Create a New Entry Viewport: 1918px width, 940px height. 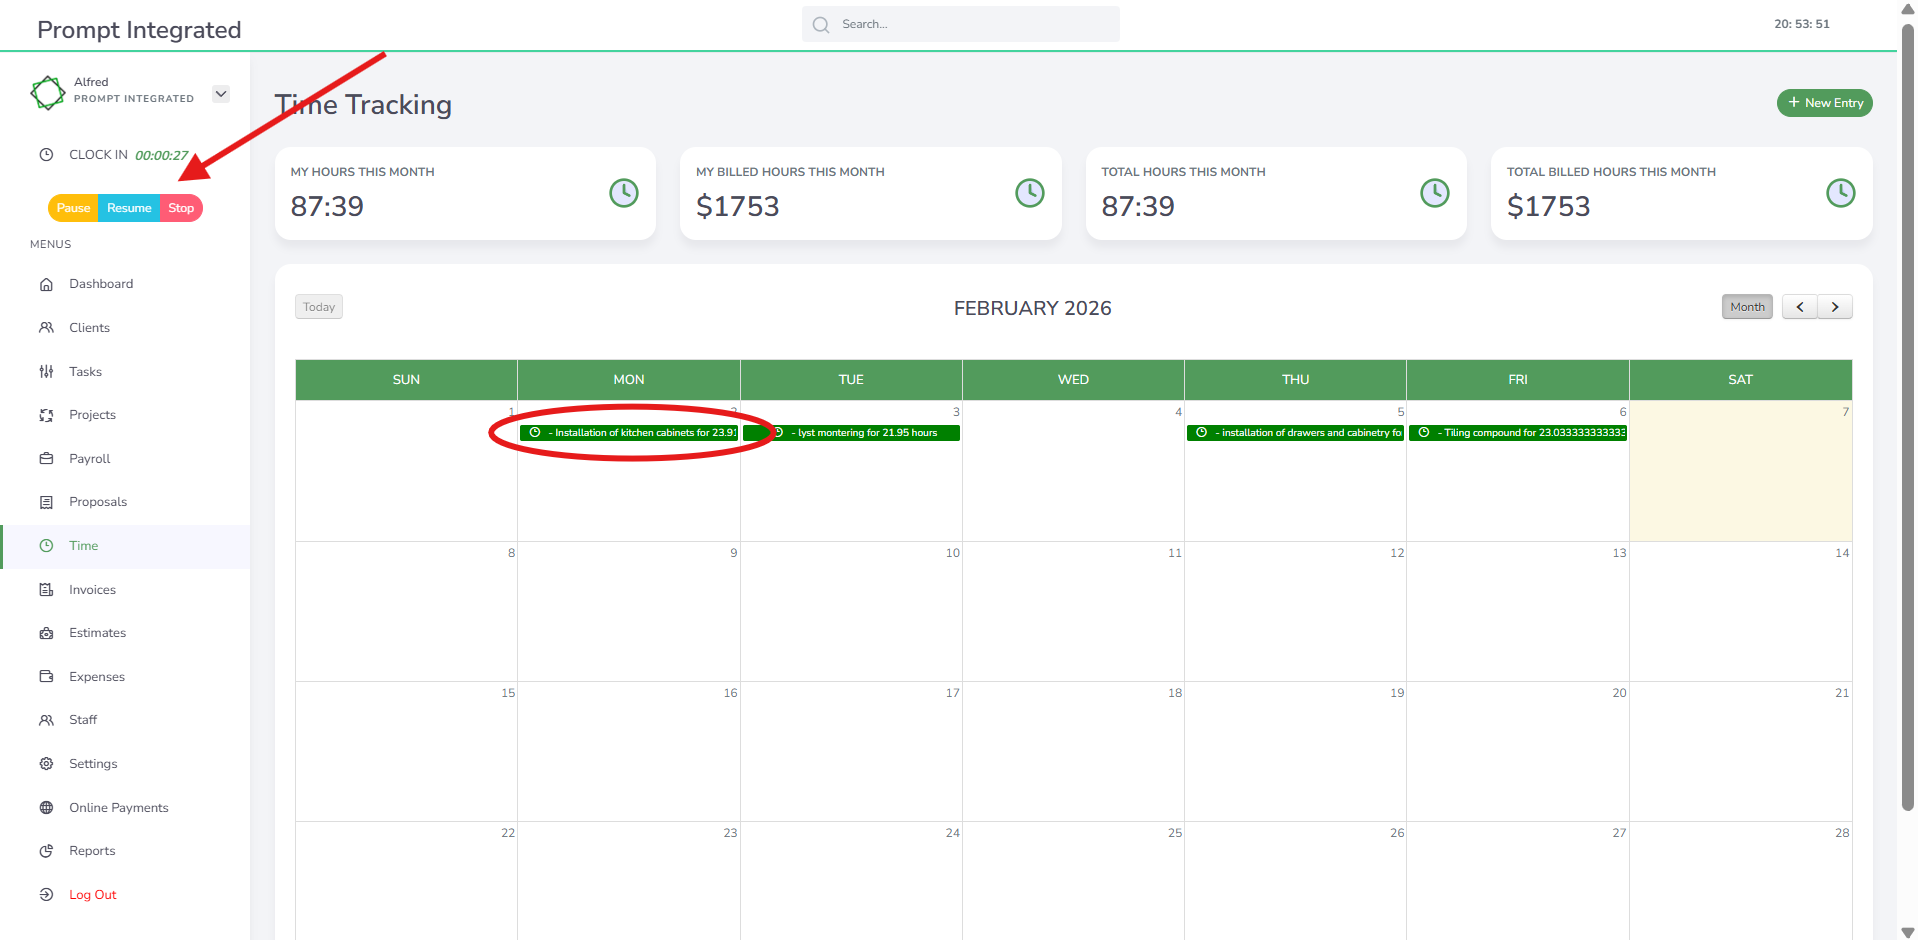point(1824,103)
